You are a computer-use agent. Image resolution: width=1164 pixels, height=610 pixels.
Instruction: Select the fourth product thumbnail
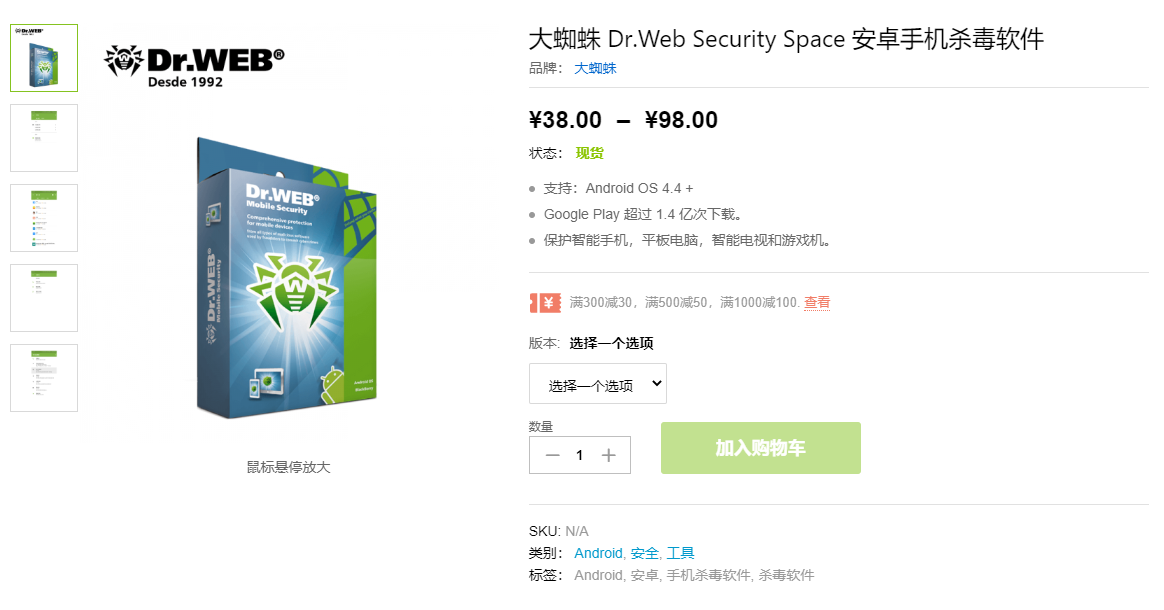click(x=44, y=298)
